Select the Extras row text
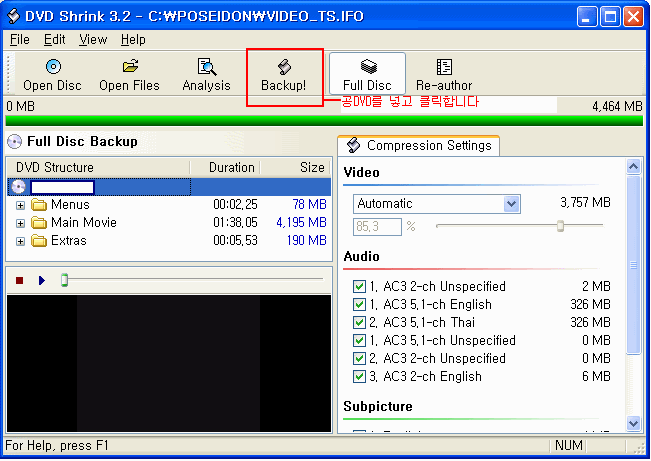 pyautogui.click(x=69, y=240)
